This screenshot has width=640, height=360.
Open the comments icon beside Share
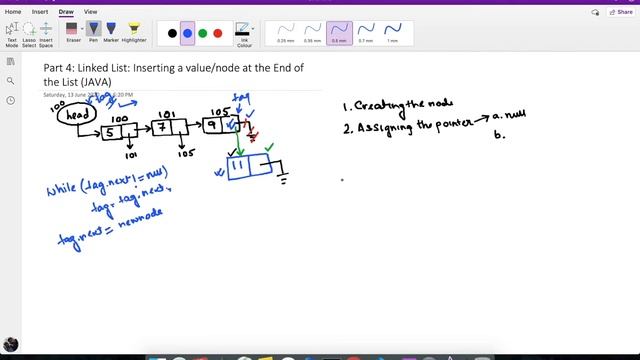click(595, 13)
